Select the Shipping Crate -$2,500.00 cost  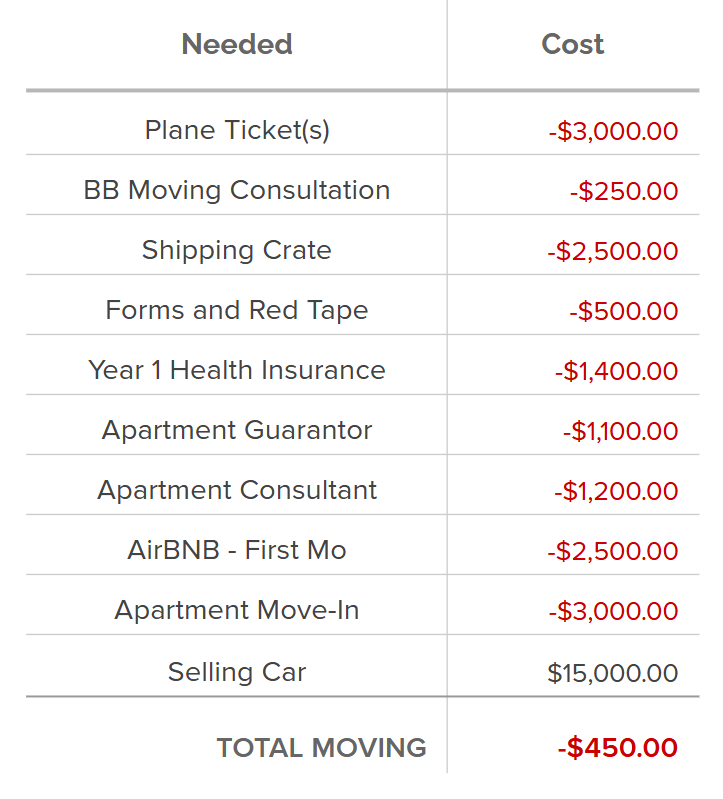pyautogui.click(x=613, y=251)
